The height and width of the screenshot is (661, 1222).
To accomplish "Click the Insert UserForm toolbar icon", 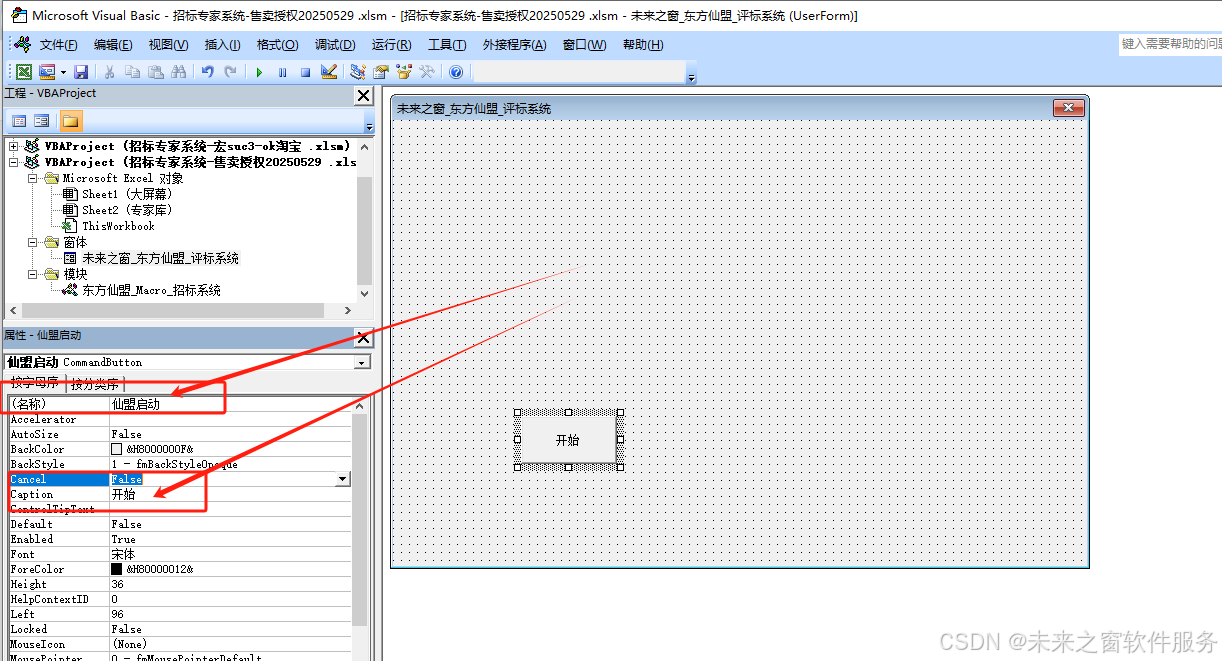I will [x=46, y=72].
